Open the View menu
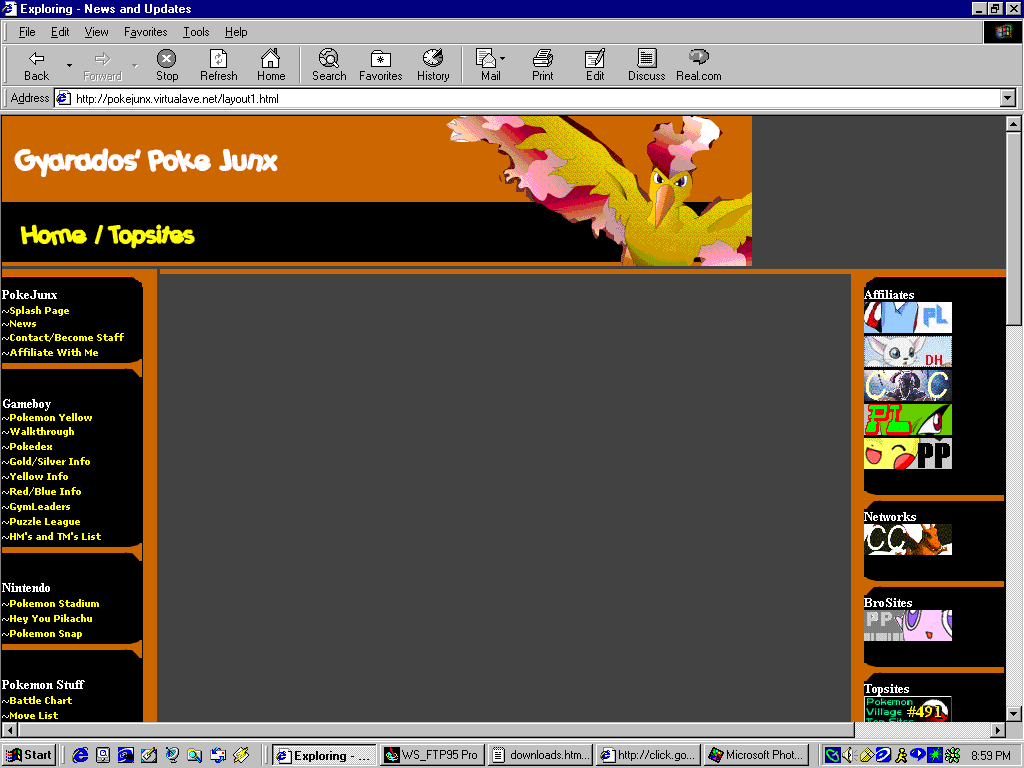This screenshot has height=768, width=1024. (x=96, y=32)
